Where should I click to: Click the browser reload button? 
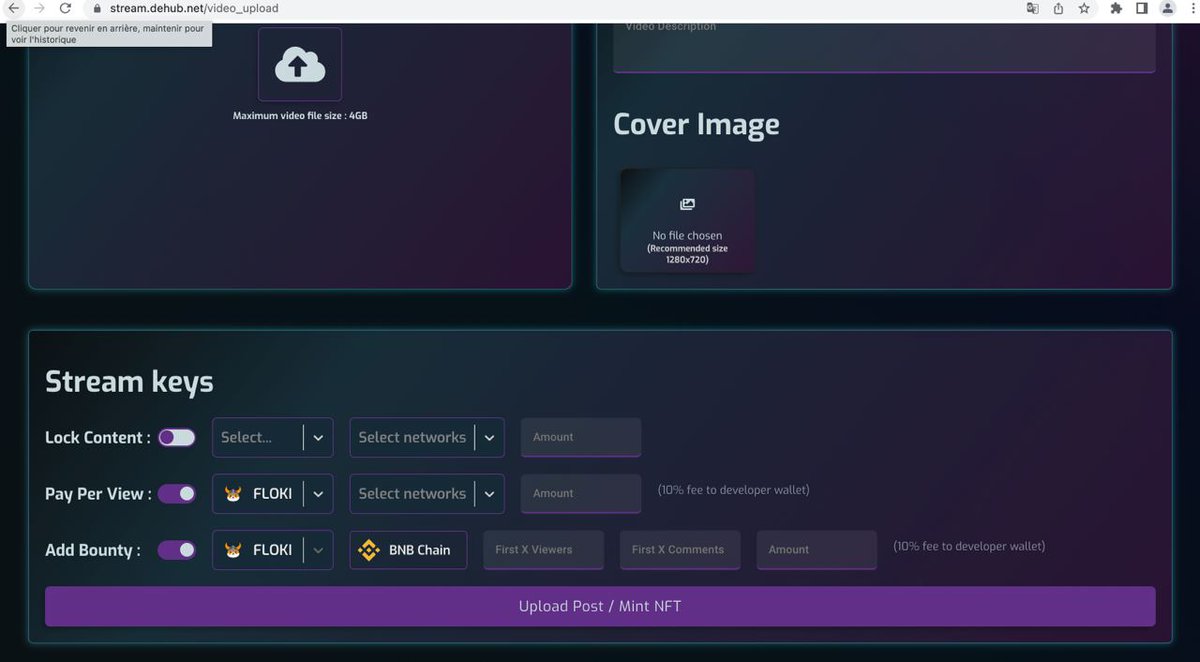click(65, 9)
